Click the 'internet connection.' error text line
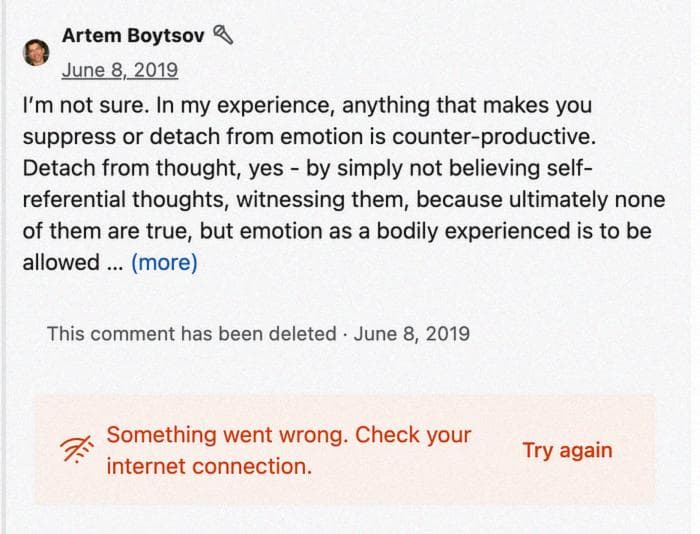 tap(209, 467)
